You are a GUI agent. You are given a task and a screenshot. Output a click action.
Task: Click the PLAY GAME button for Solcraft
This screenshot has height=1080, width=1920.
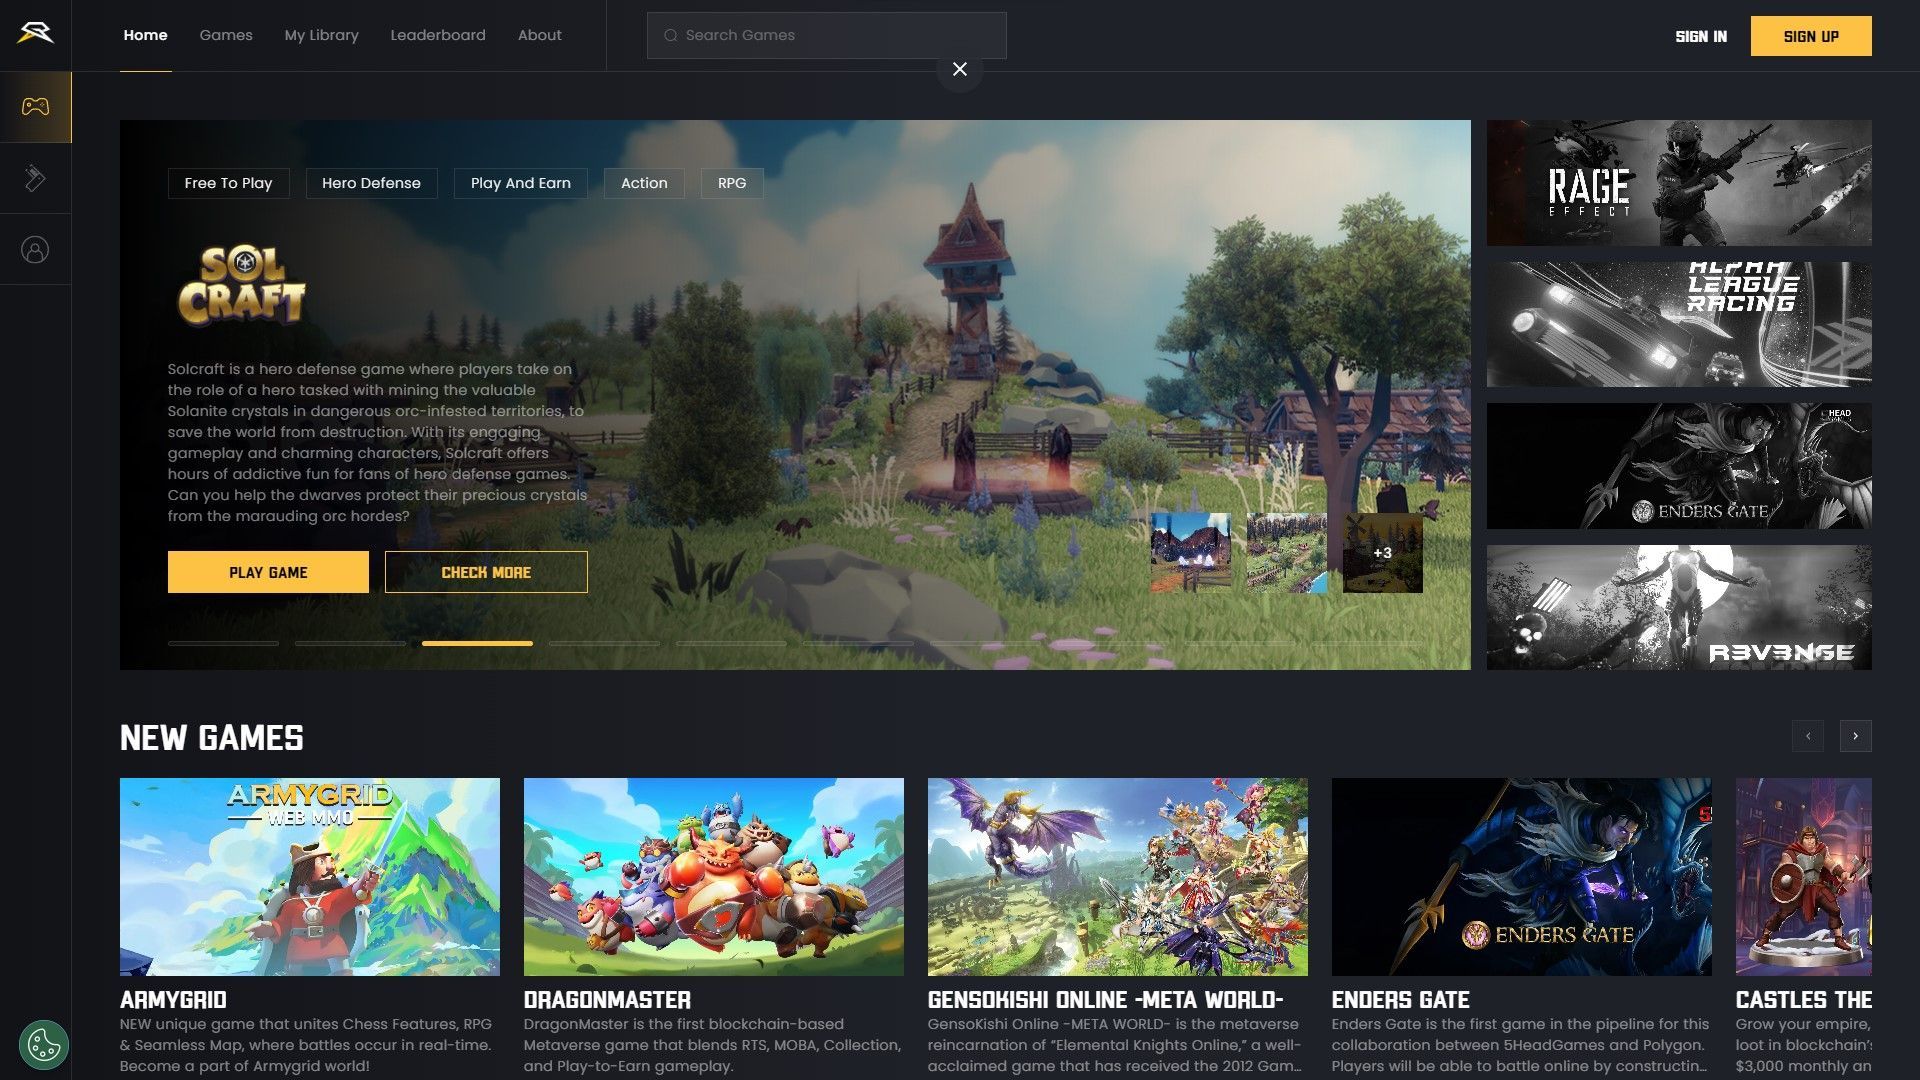[x=268, y=571]
